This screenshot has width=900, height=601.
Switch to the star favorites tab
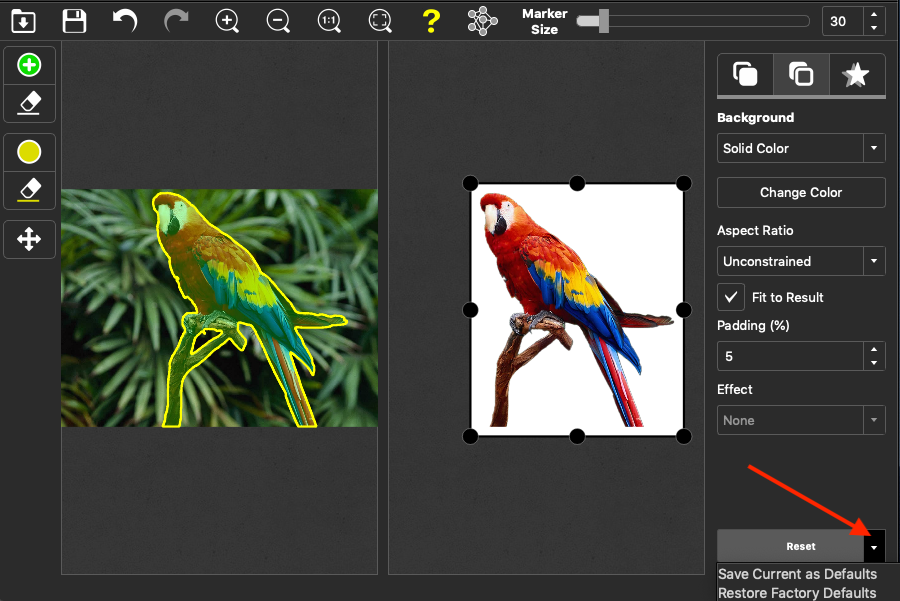856,74
